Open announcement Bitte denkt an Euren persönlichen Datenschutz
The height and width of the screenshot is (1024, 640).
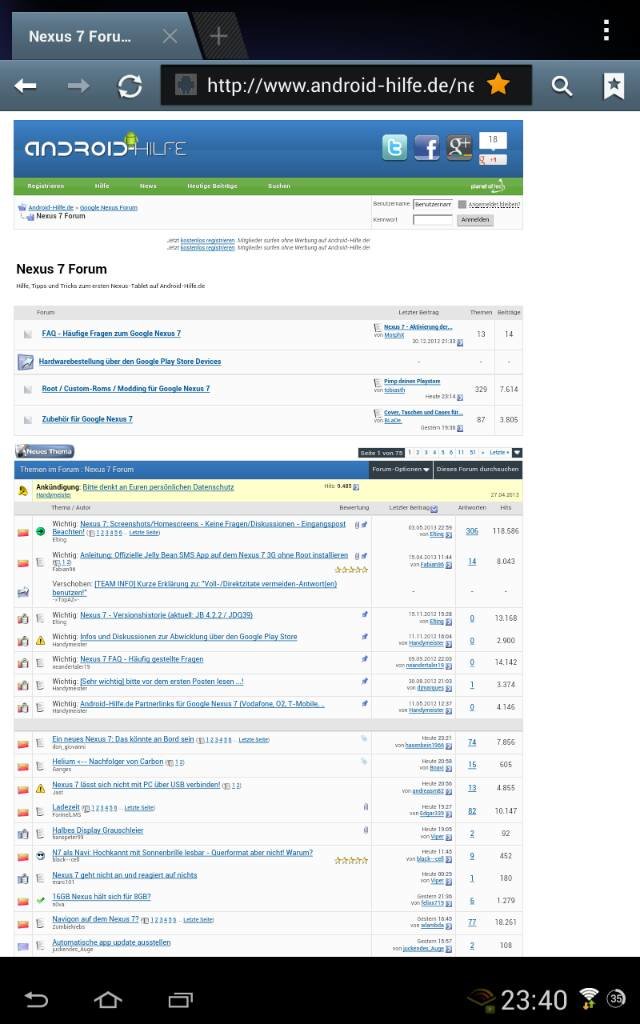[x=158, y=488]
